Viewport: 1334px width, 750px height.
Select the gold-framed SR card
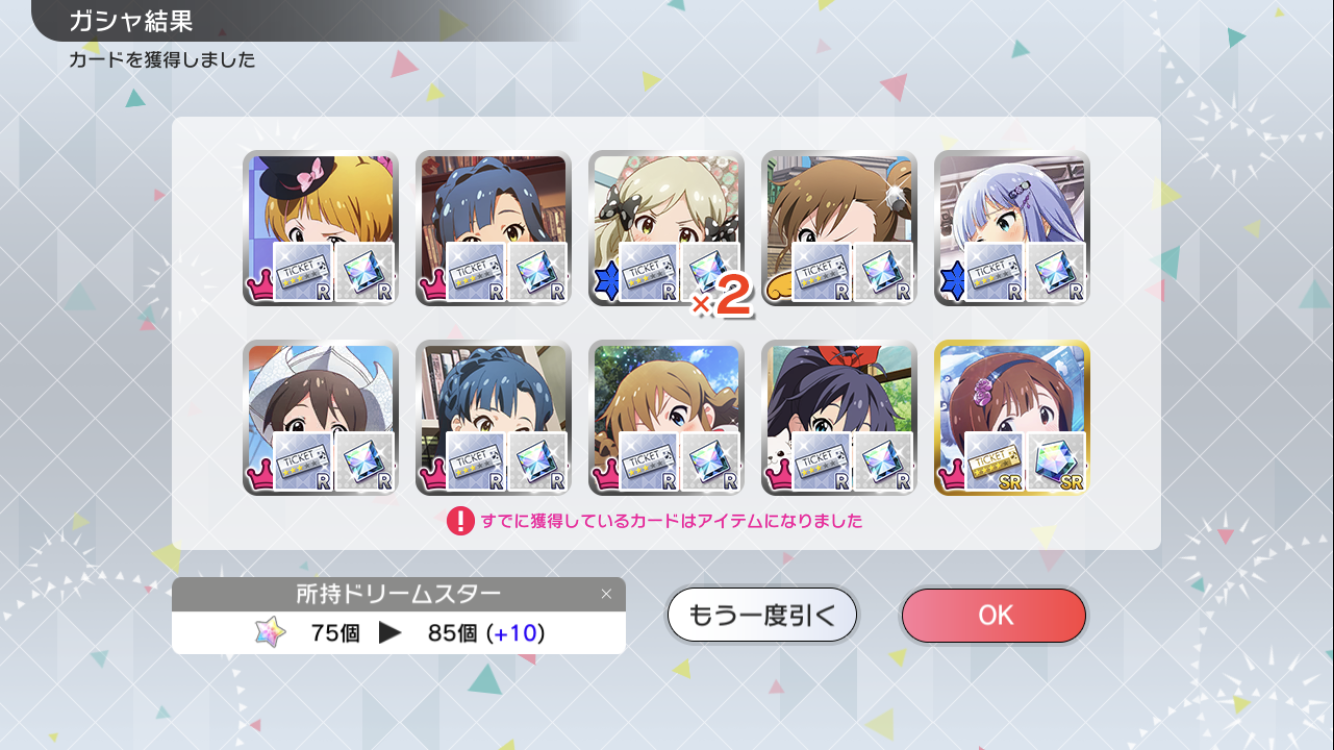pos(1012,418)
